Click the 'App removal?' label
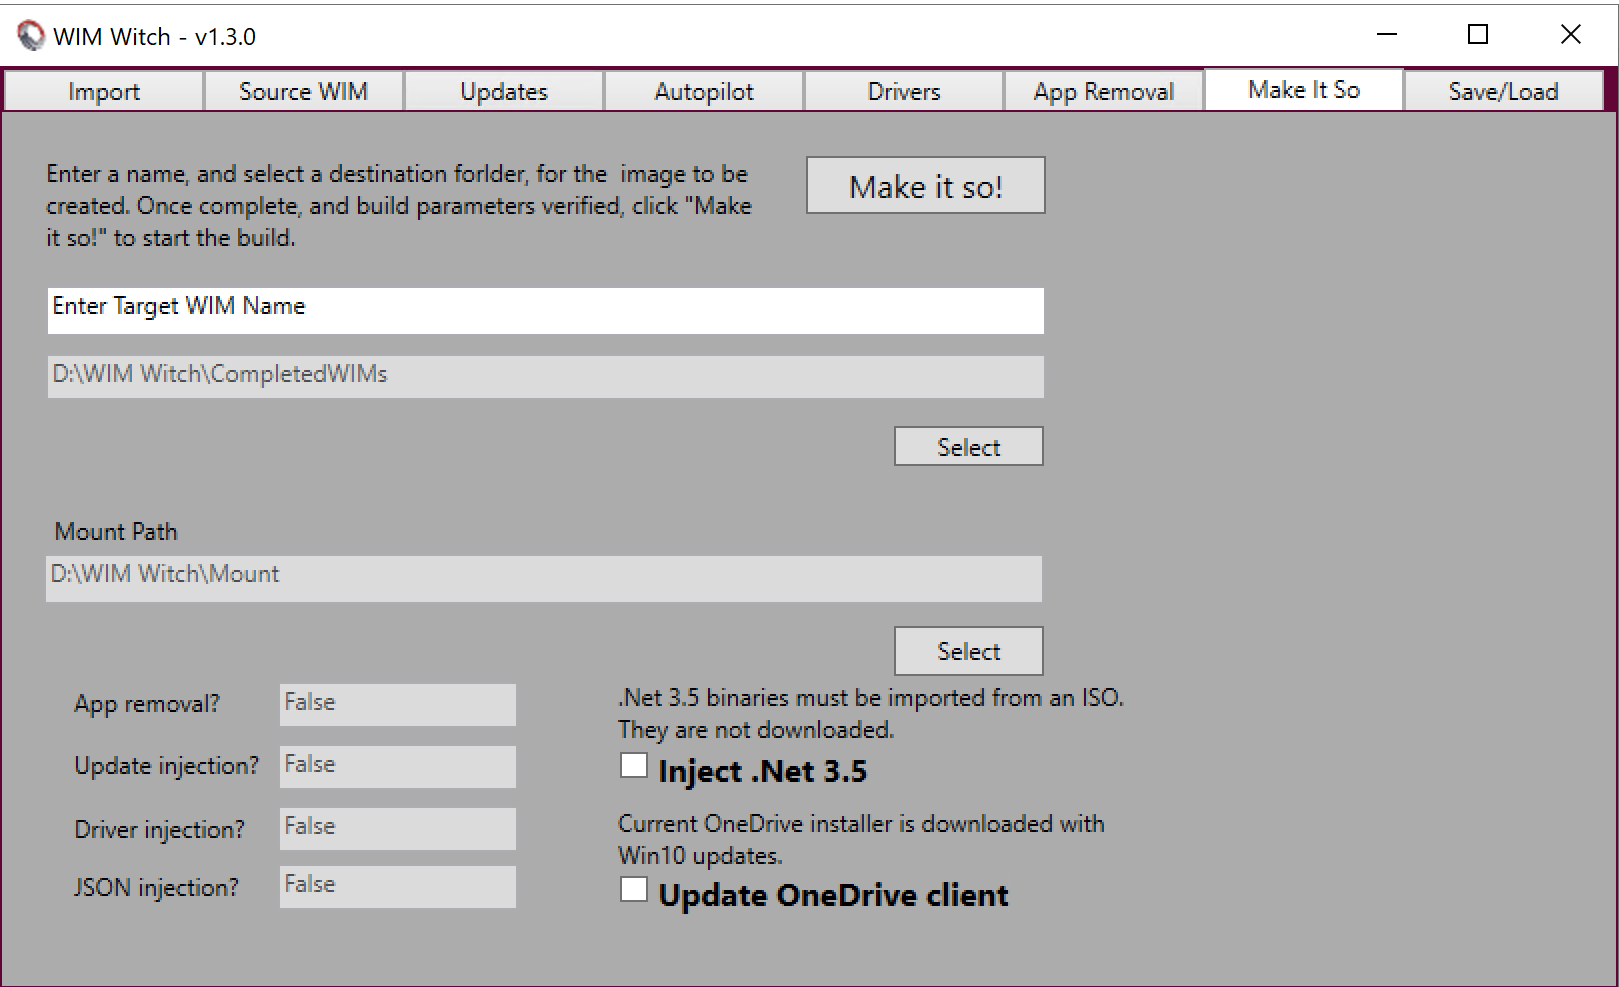 pos(147,704)
